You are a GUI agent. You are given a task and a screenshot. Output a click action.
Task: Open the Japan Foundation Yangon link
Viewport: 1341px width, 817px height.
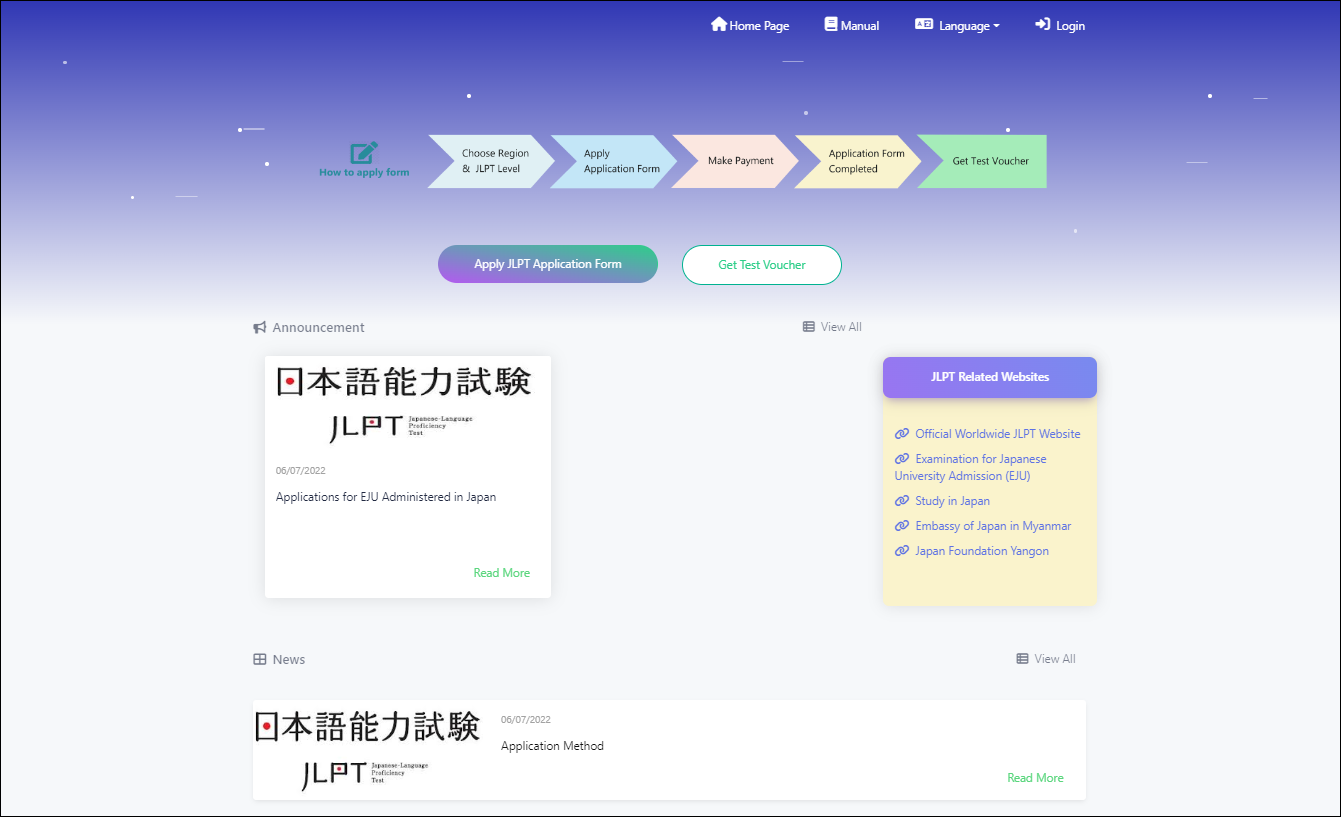pyautogui.click(x=982, y=551)
